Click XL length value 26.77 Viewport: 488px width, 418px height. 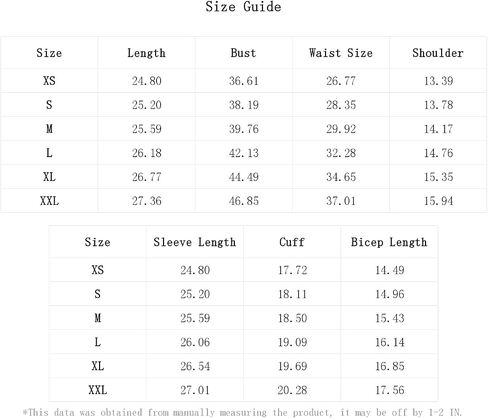pyautogui.click(x=147, y=177)
